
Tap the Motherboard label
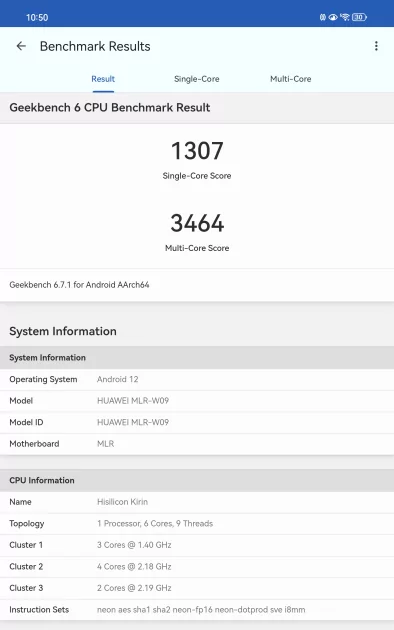[34, 444]
